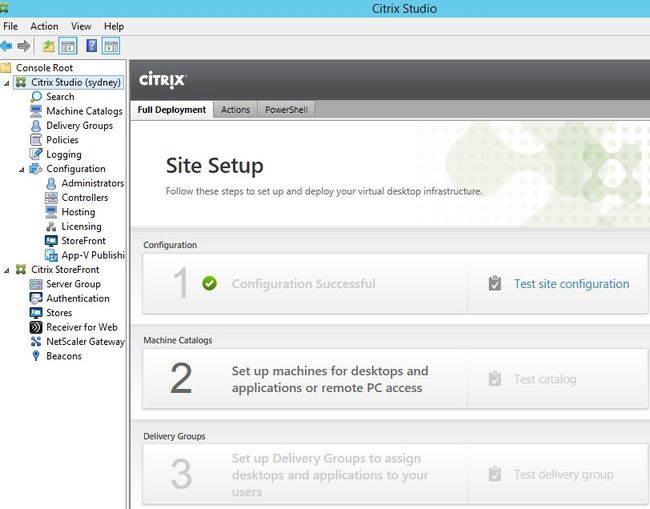Select Server Group under Citrix StoreFront
Image resolution: width=650 pixels, height=509 pixels.
click(73, 284)
